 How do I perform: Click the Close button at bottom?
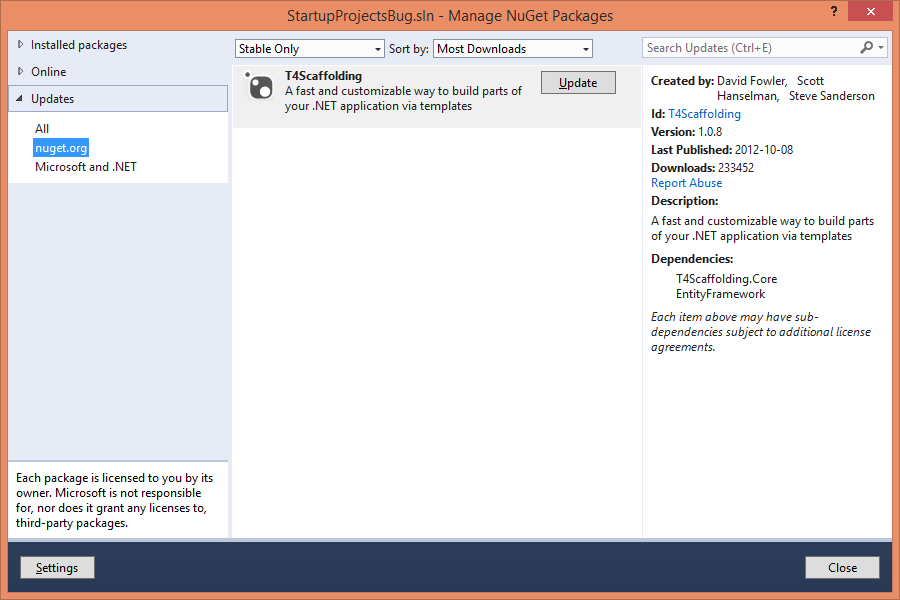[842, 567]
